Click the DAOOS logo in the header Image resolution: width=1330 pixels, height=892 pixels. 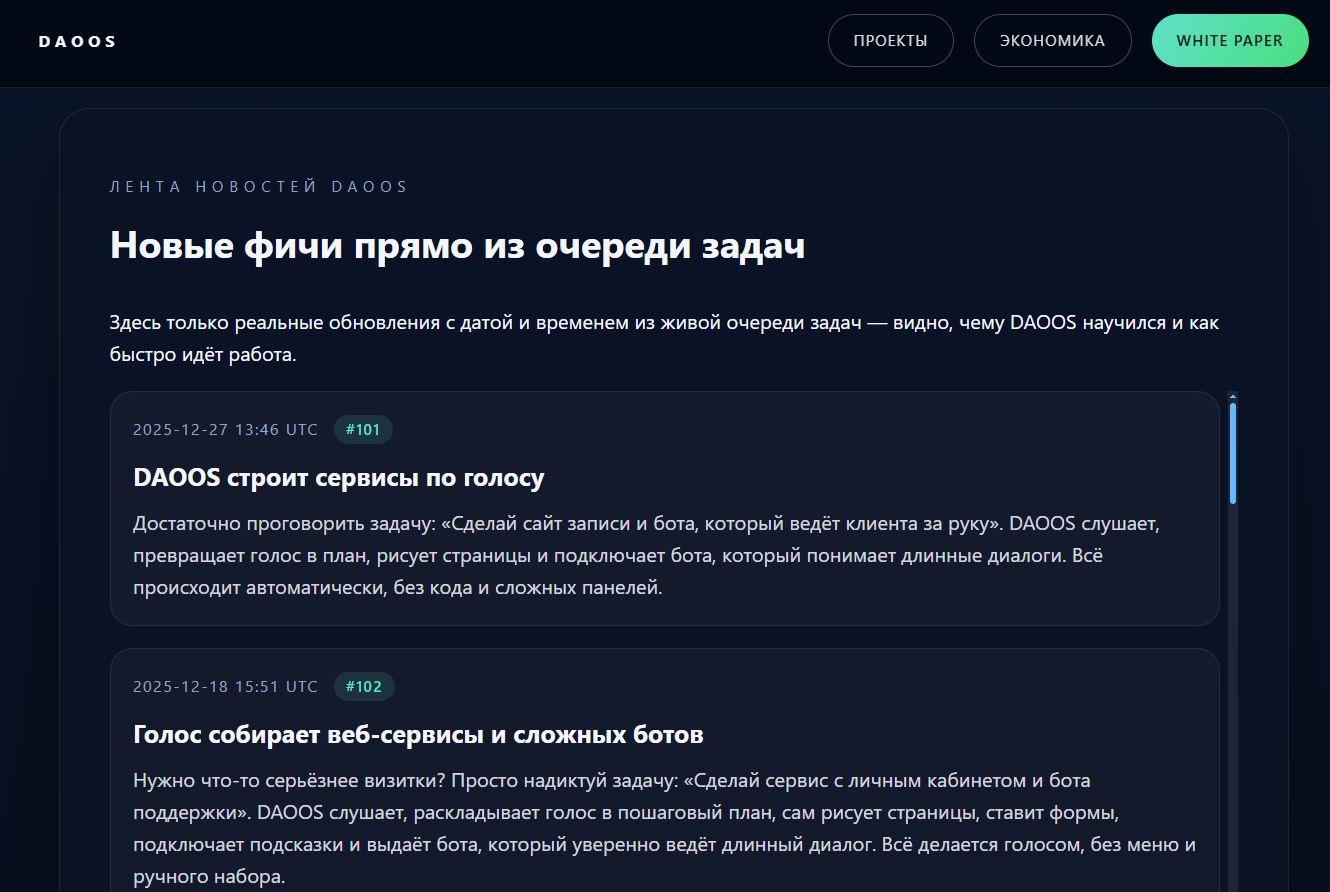point(77,41)
